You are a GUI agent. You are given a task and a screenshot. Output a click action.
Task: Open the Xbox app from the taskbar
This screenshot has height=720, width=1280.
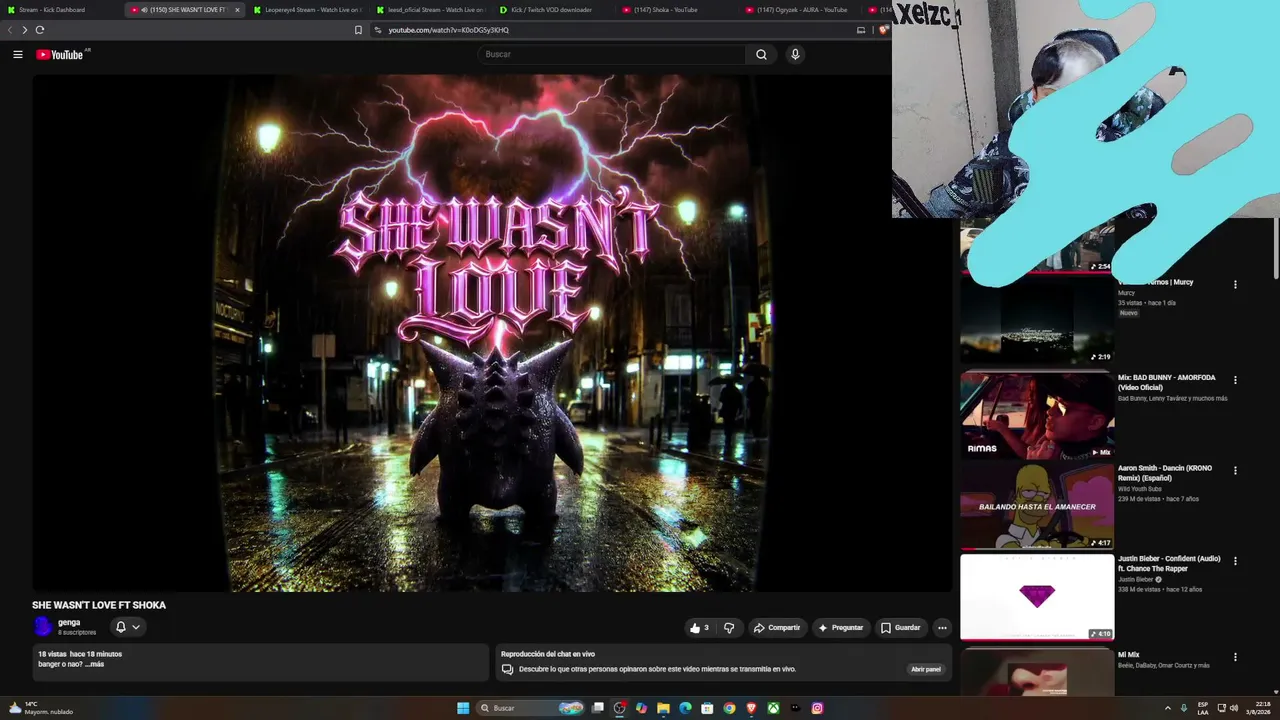click(x=773, y=708)
